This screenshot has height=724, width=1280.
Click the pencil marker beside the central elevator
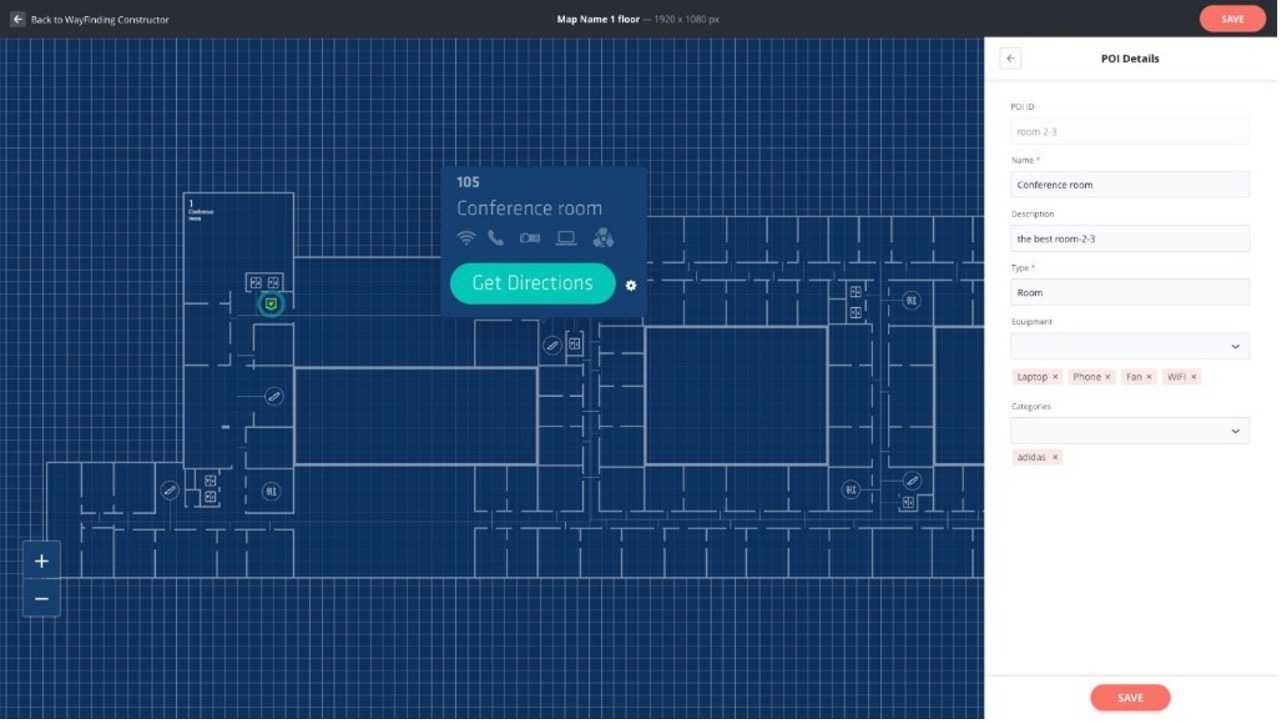[x=552, y=345]
